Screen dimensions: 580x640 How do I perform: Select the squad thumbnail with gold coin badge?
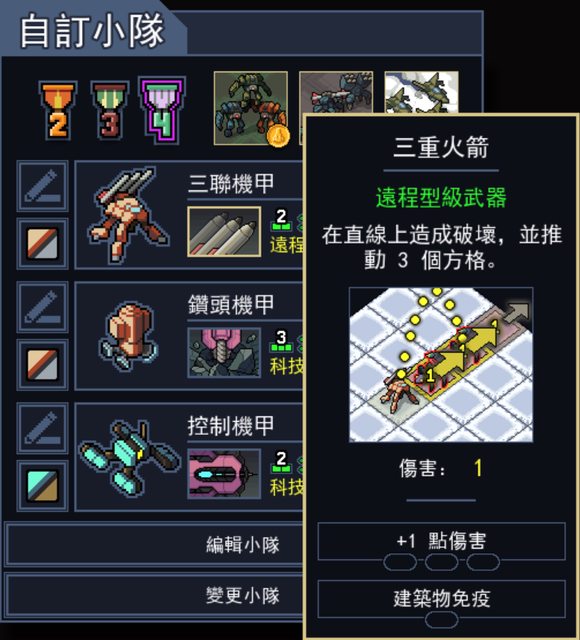tap(251, 108)
